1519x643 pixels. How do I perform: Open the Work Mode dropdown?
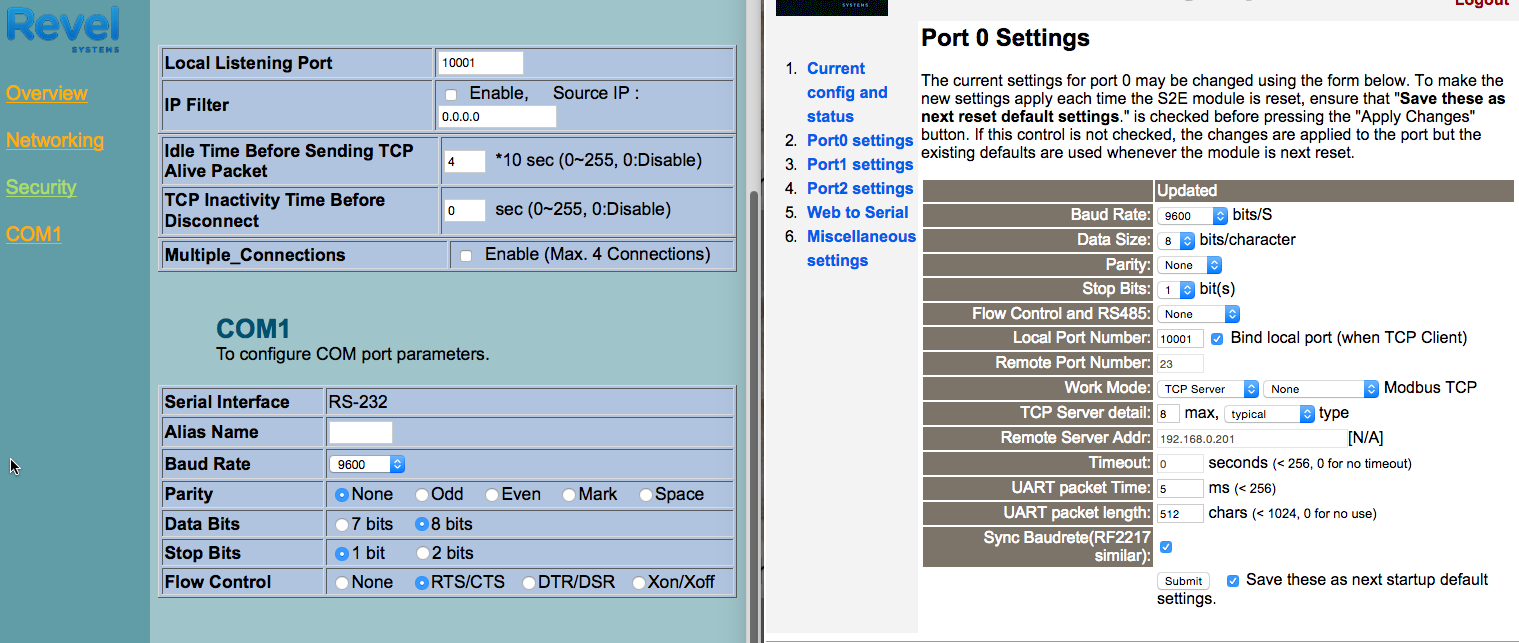[1207, 388]
